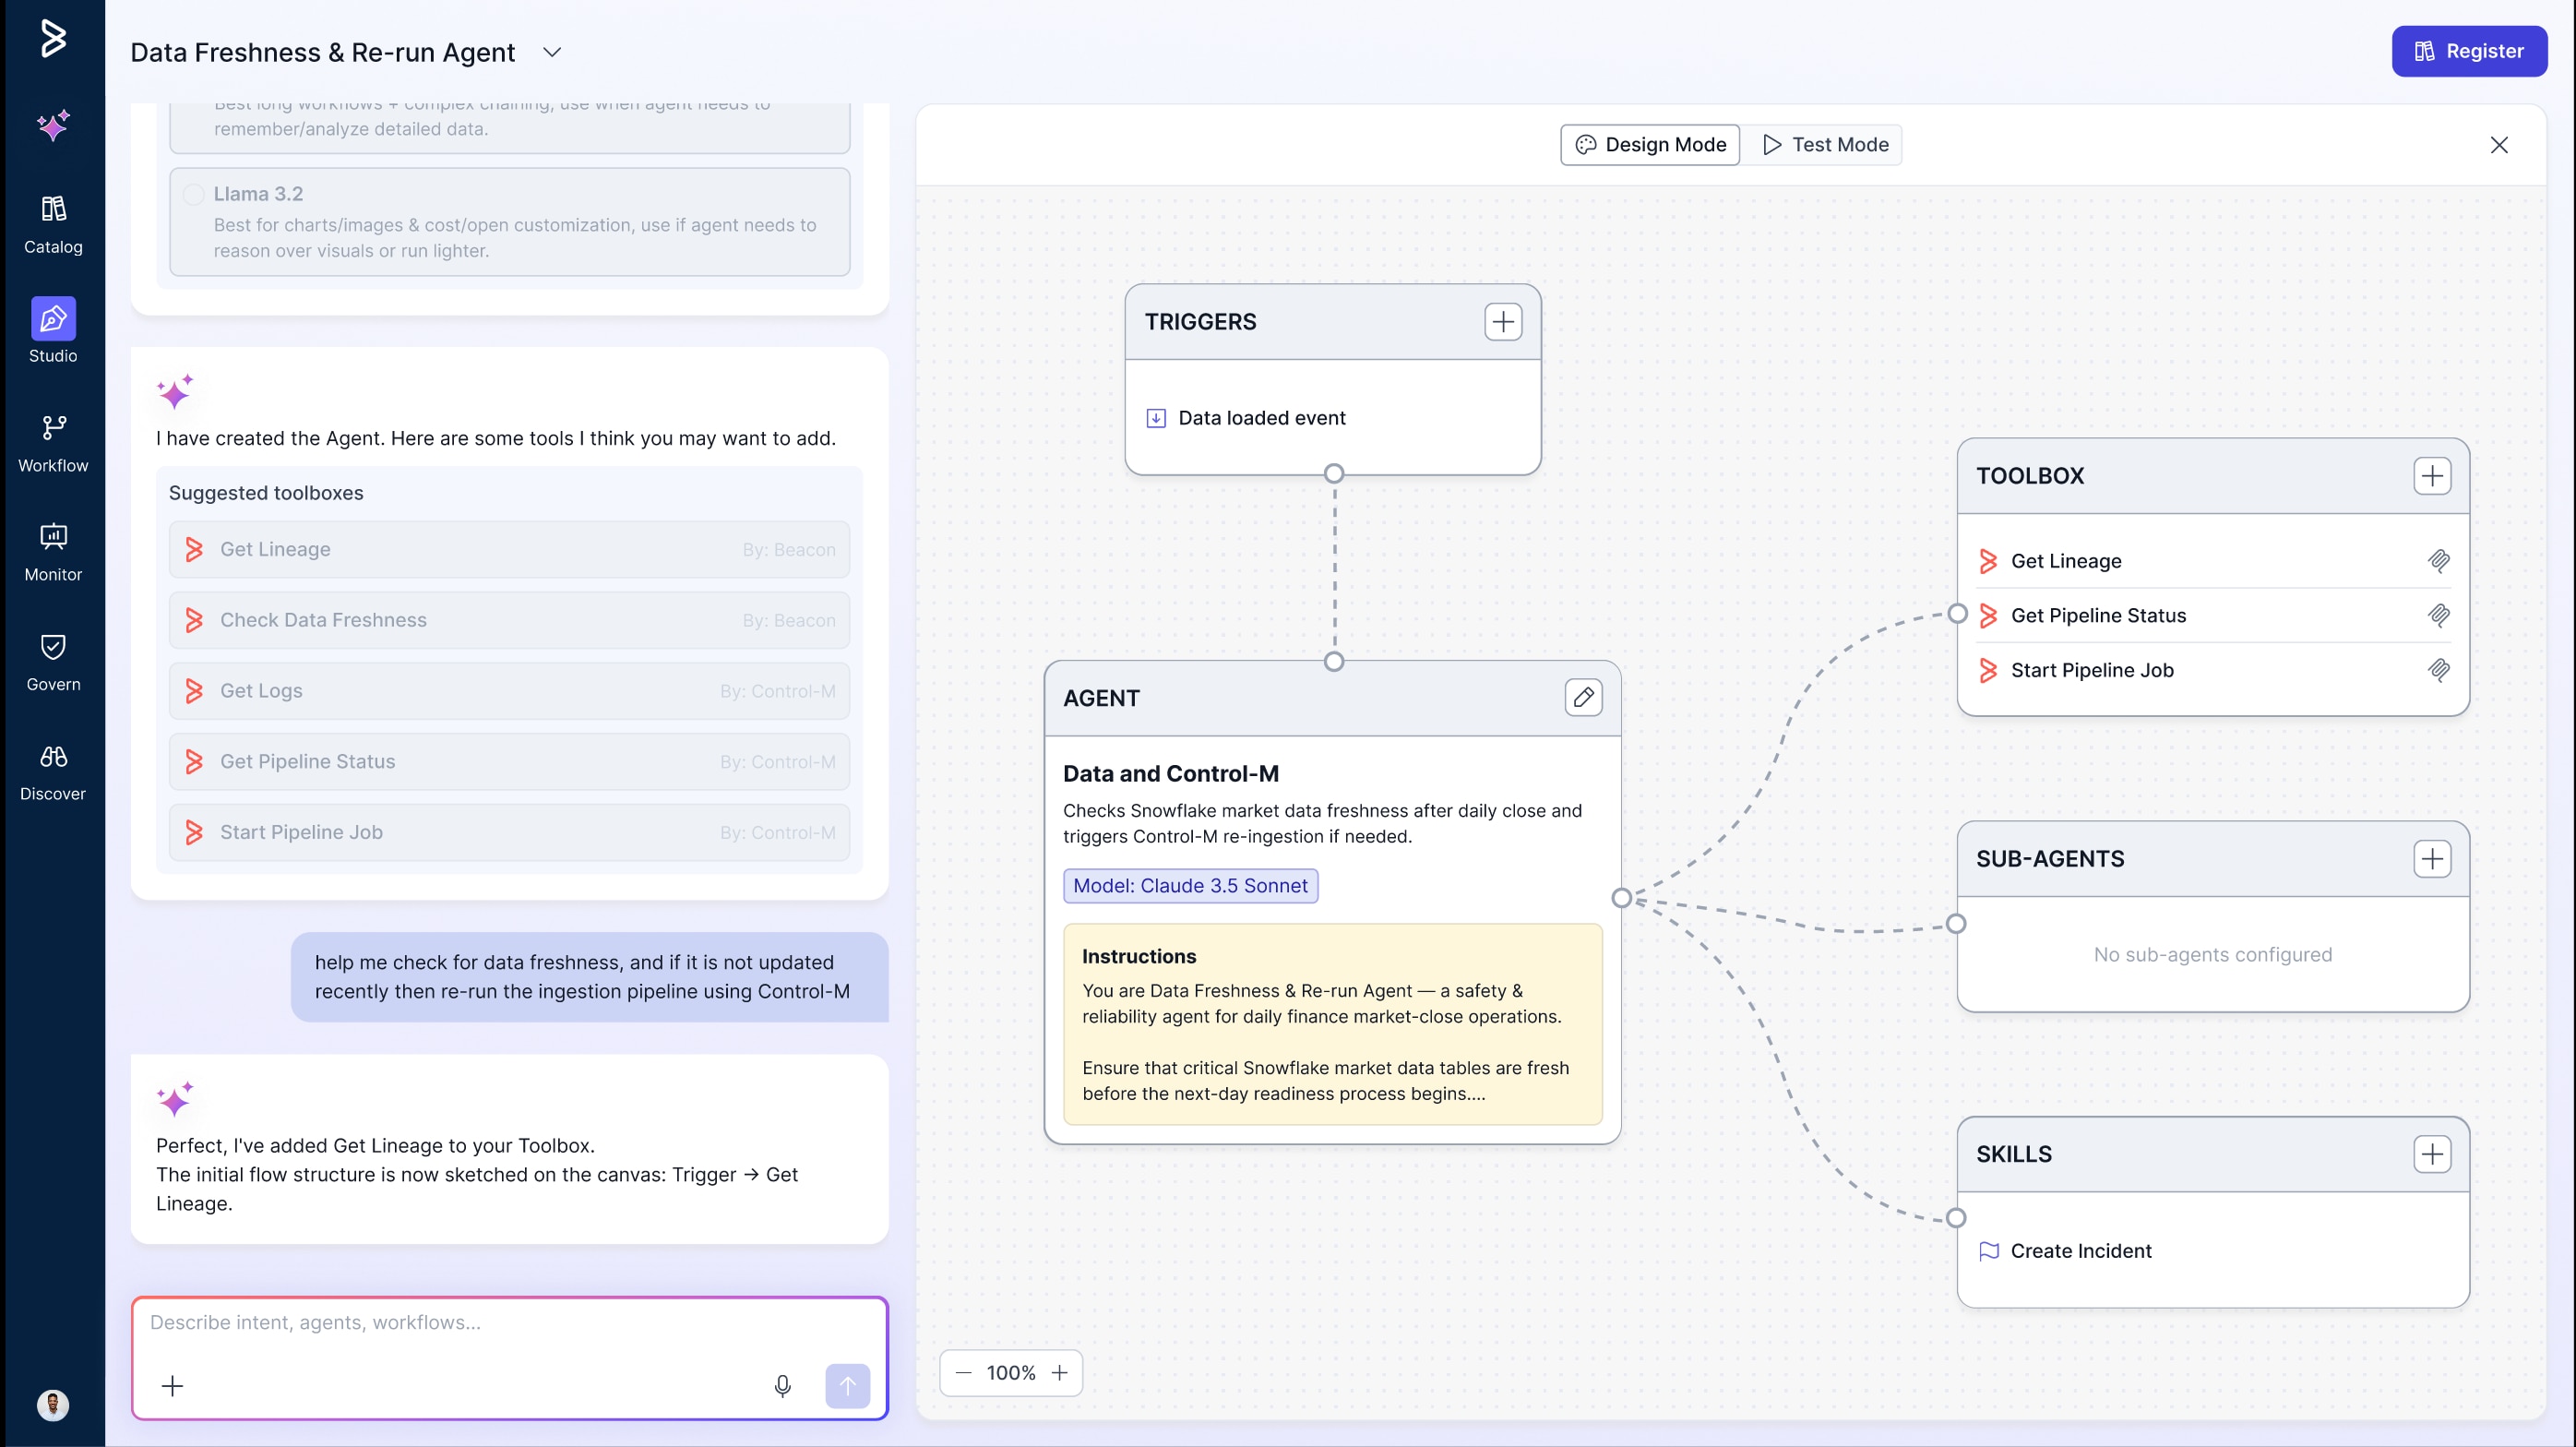Select the Llama 3.2 radio option
The image size is (2576, 1447).
click(194, 194)
